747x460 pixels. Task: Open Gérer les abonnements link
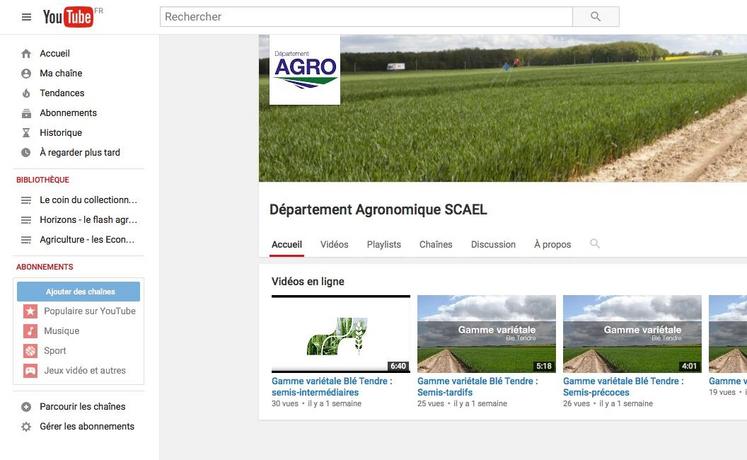click(87, 427)
